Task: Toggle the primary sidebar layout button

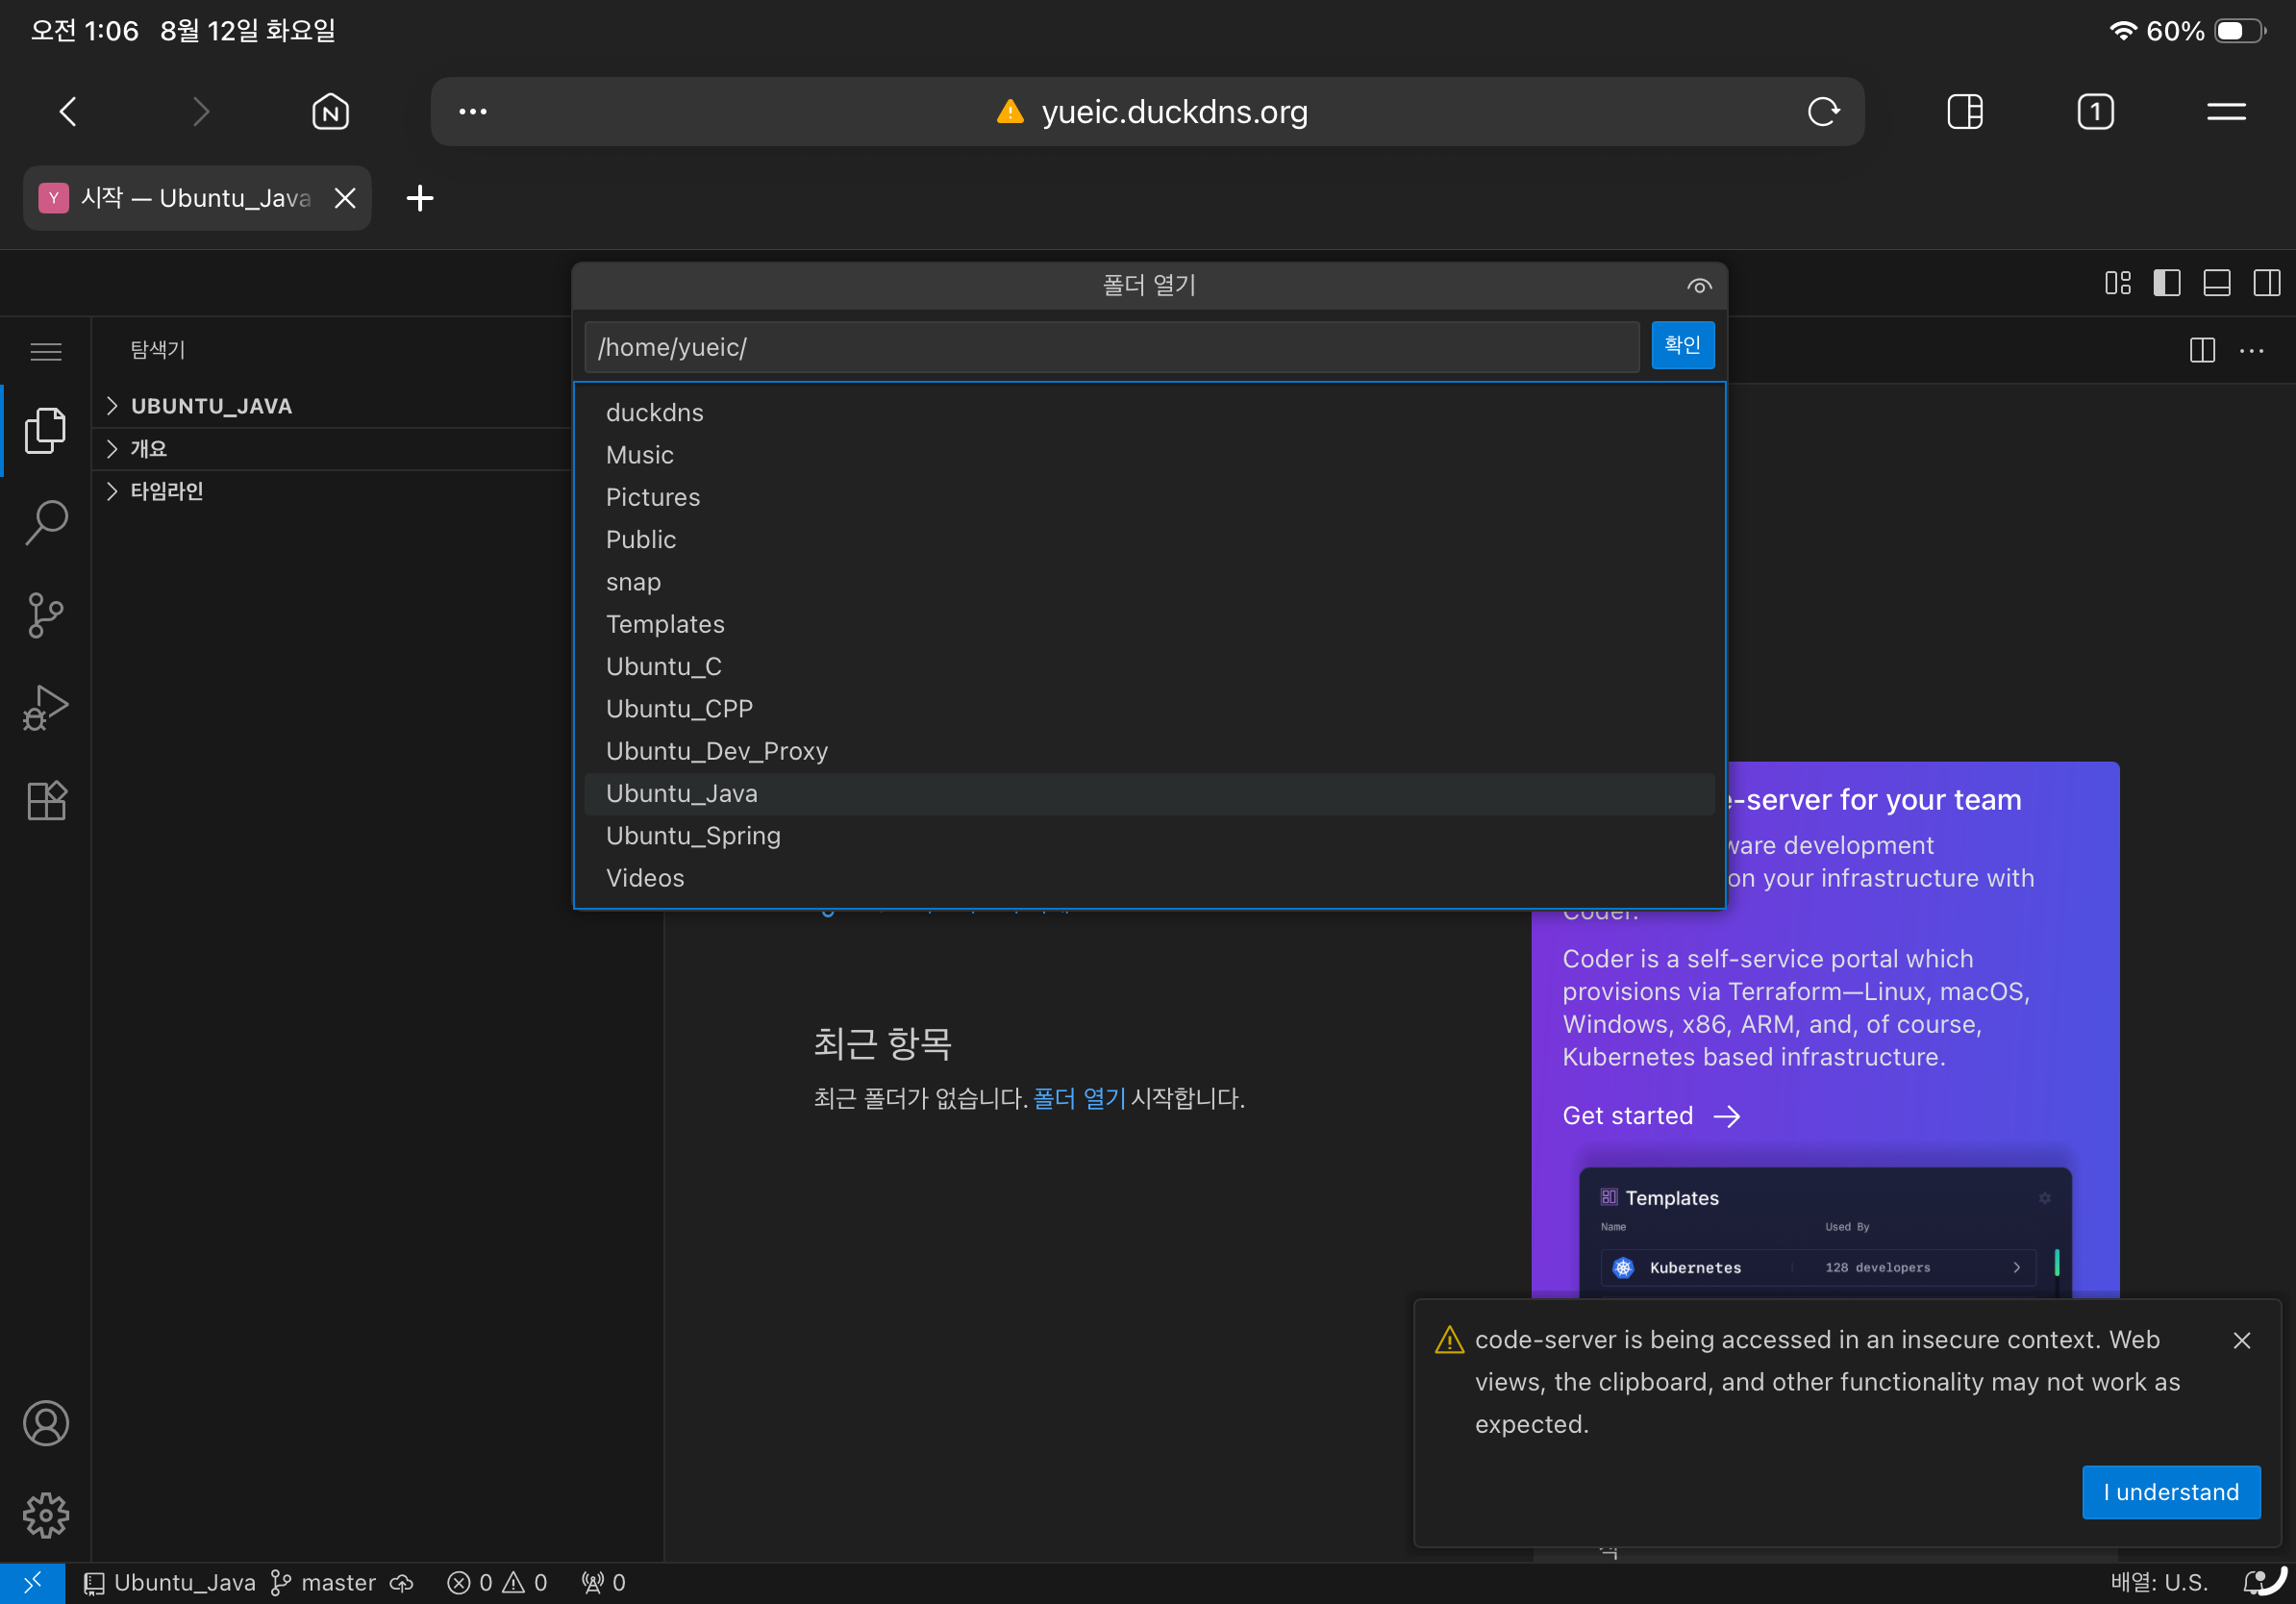Action: (x=2166, y=283)
